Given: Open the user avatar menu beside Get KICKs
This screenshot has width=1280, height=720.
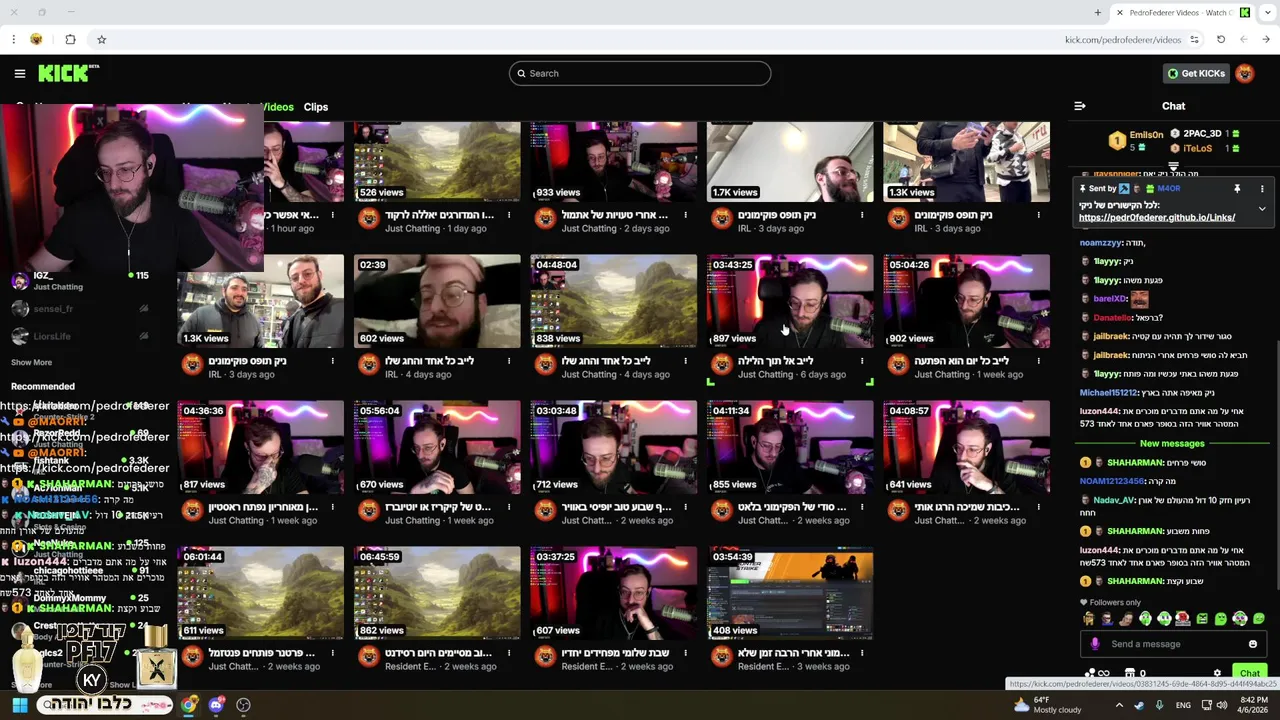Looking at the screenshot, I should click(x=1245, y=73).
